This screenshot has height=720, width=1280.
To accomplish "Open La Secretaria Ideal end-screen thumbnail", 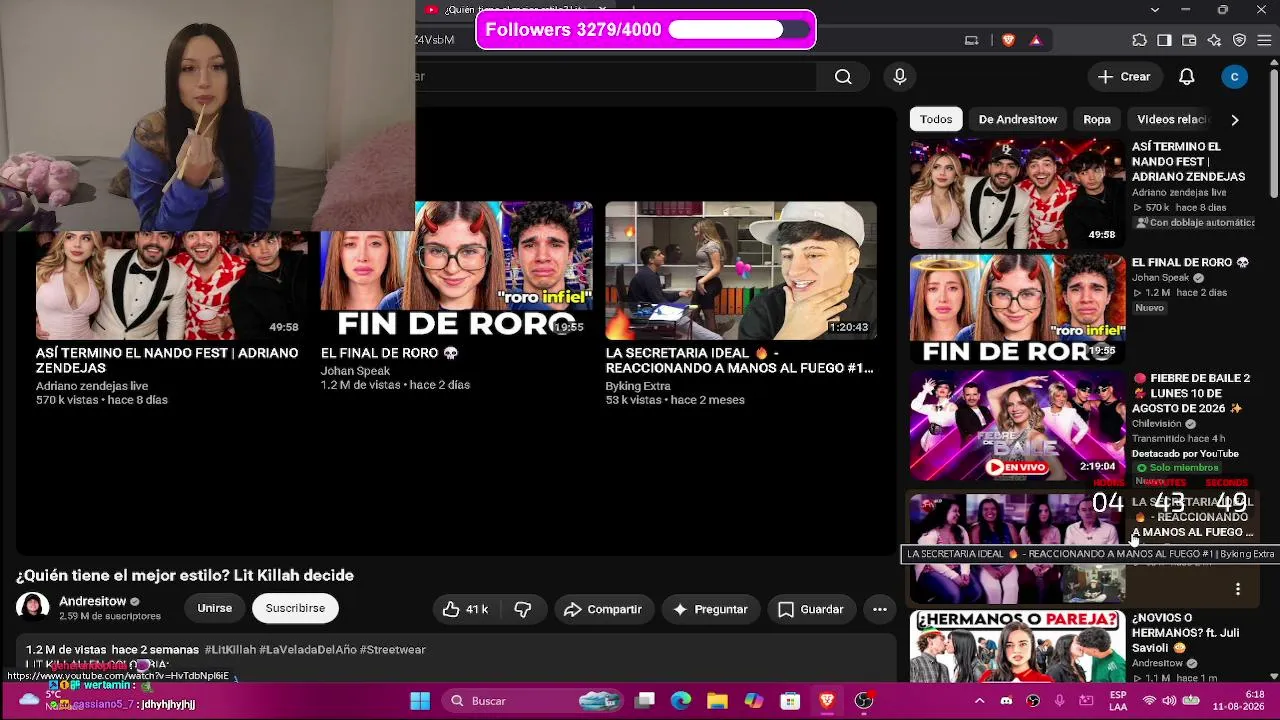I will click(741, 270).
